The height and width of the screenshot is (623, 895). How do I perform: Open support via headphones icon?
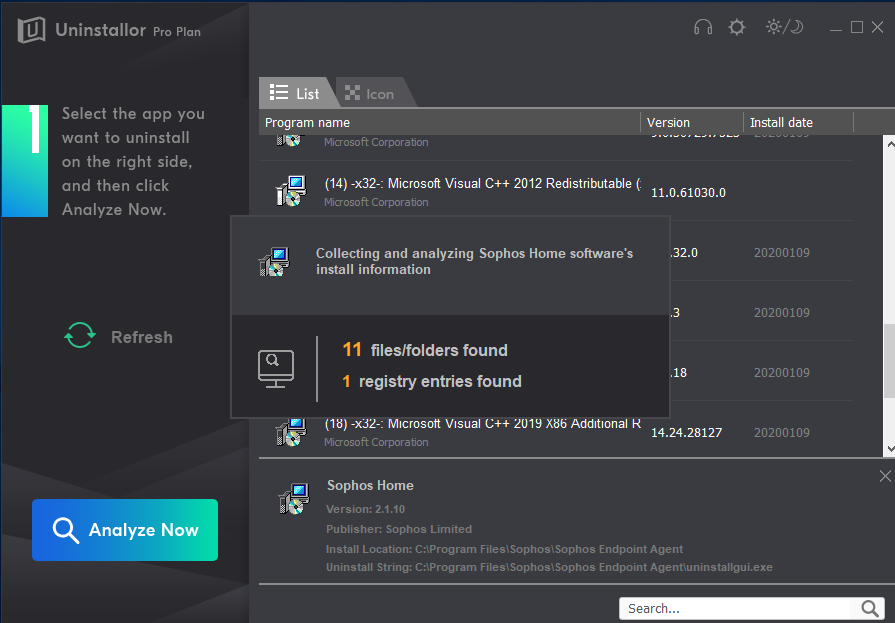[x=703, y=27]
